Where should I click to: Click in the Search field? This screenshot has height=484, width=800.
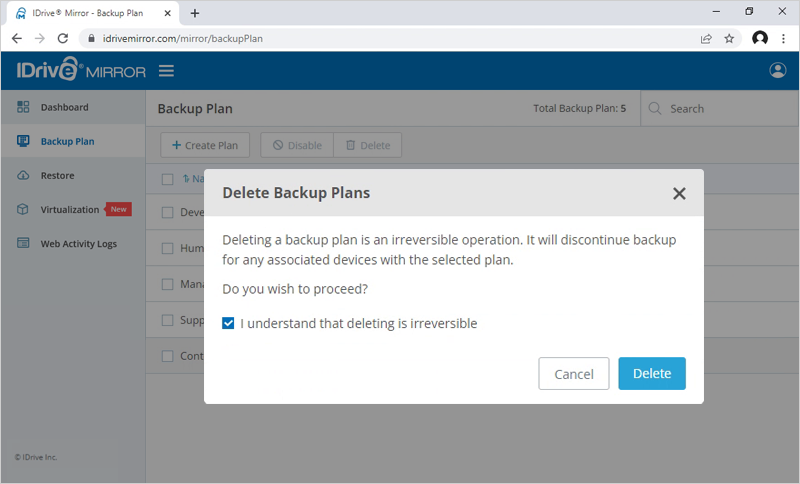[x=725, y=109]
